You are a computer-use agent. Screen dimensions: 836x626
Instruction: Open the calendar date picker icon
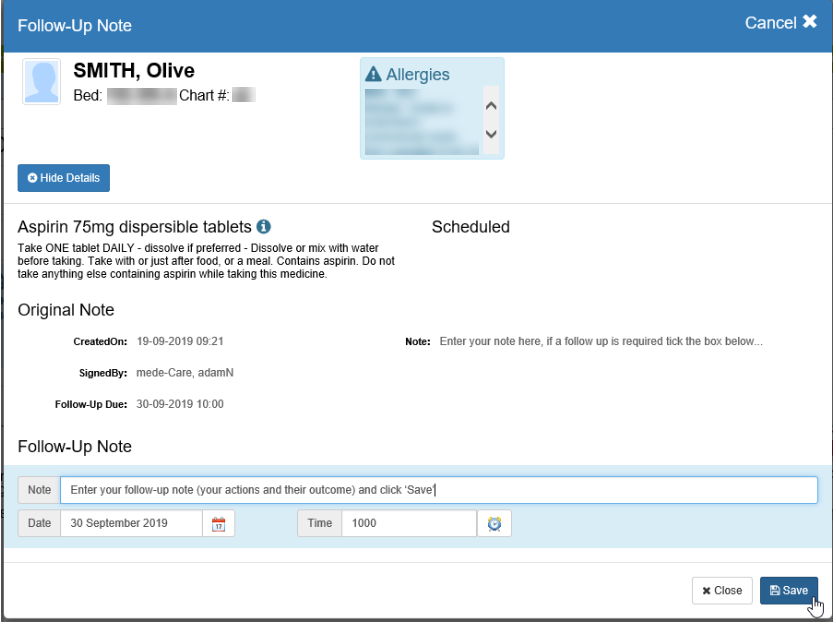click(219, 524)
